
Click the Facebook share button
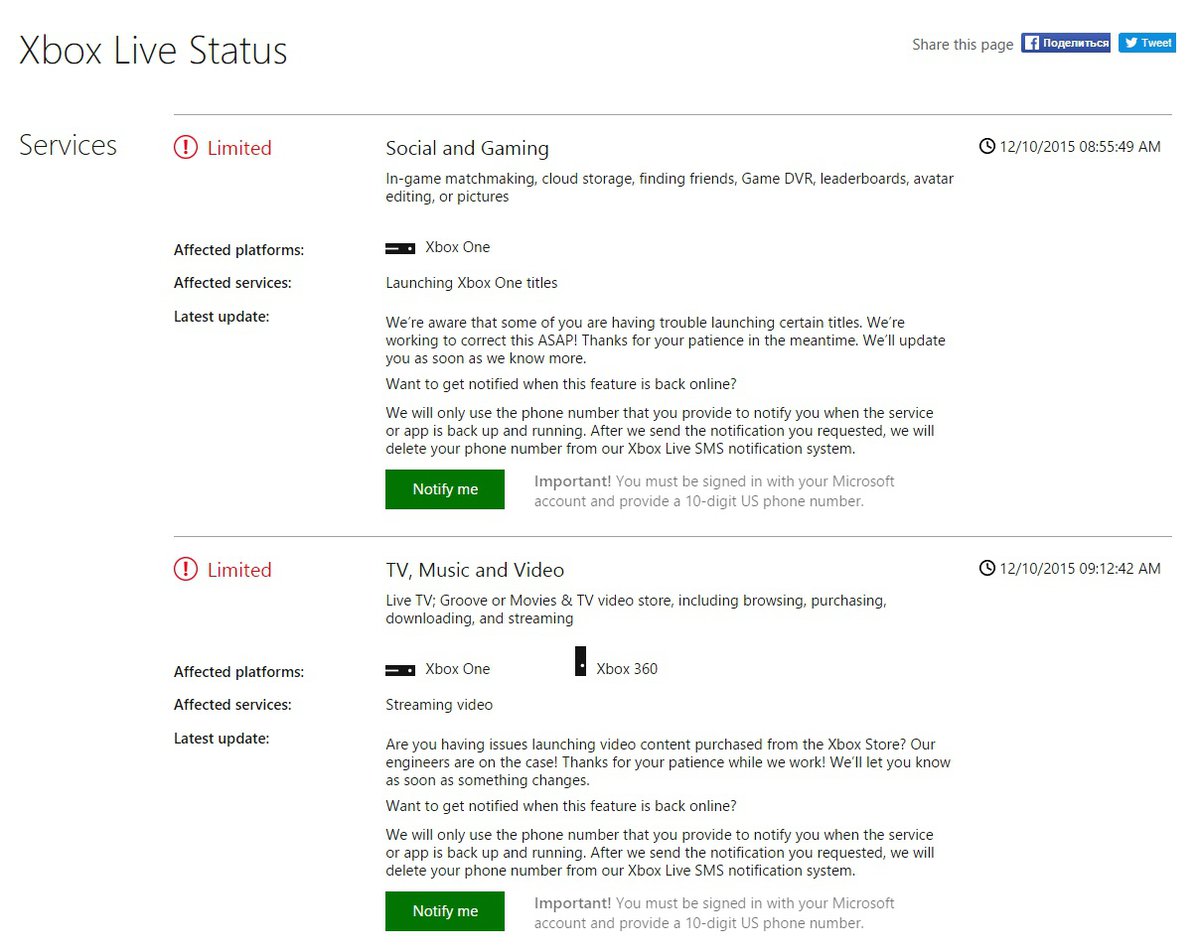coord(1065,43)
